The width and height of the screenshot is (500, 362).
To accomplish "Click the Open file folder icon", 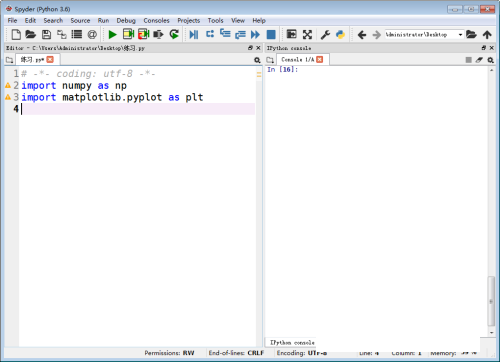I will [x=31, y=34].
